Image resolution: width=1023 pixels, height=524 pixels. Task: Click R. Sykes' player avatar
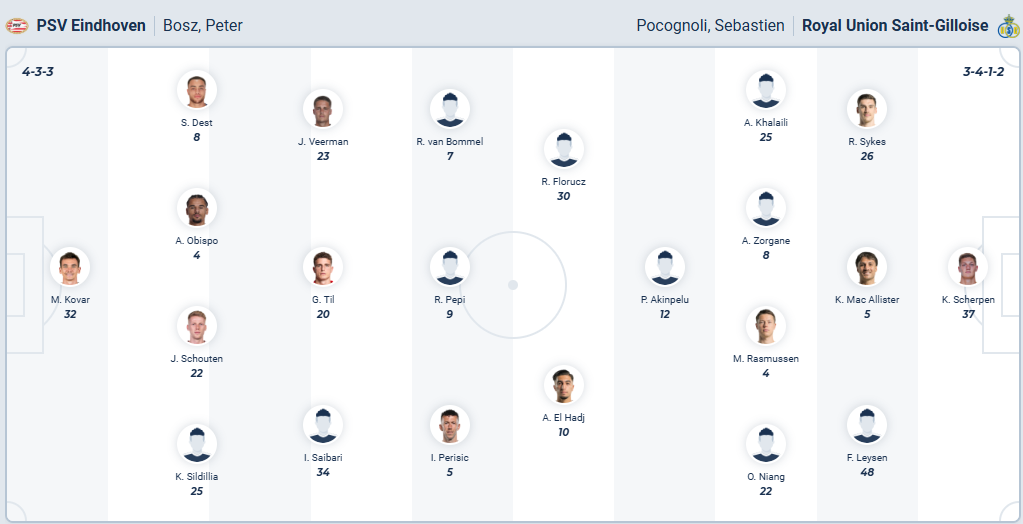coord(867,110)
